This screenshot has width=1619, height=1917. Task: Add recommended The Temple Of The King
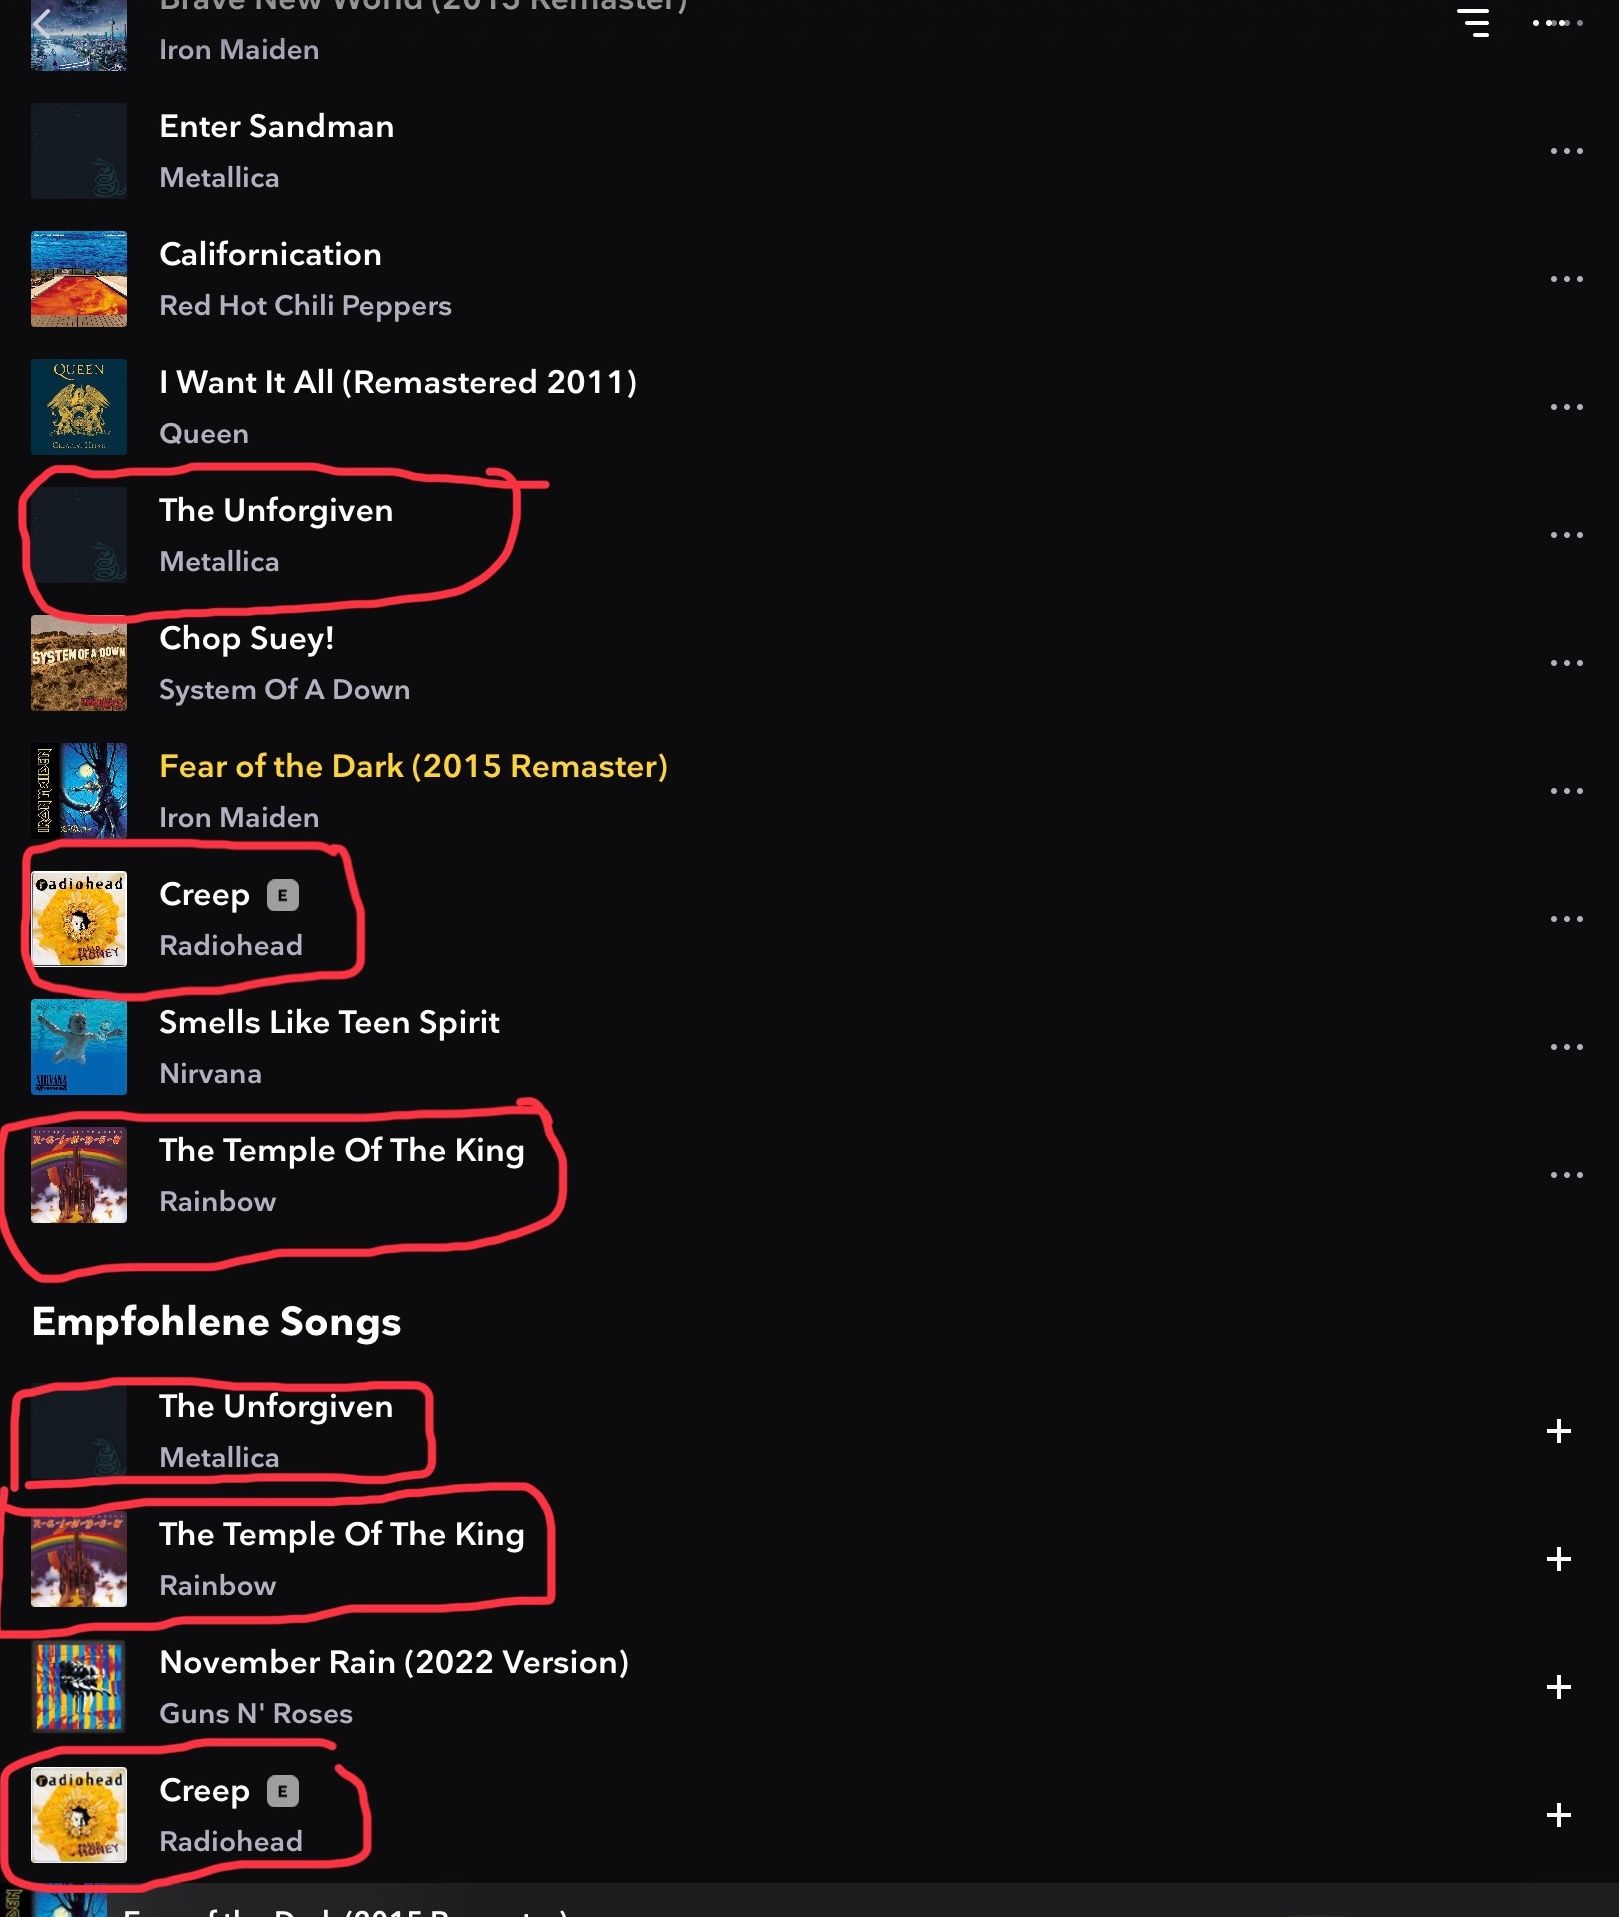click(x=1558, y=1559)
